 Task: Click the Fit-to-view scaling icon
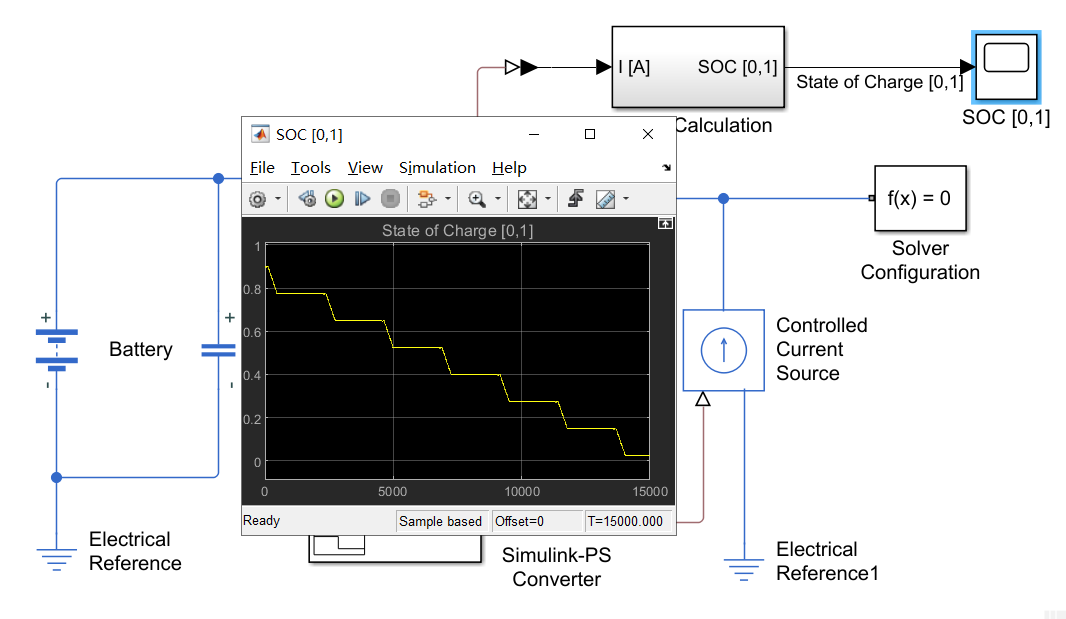click(x=529, y=198)
